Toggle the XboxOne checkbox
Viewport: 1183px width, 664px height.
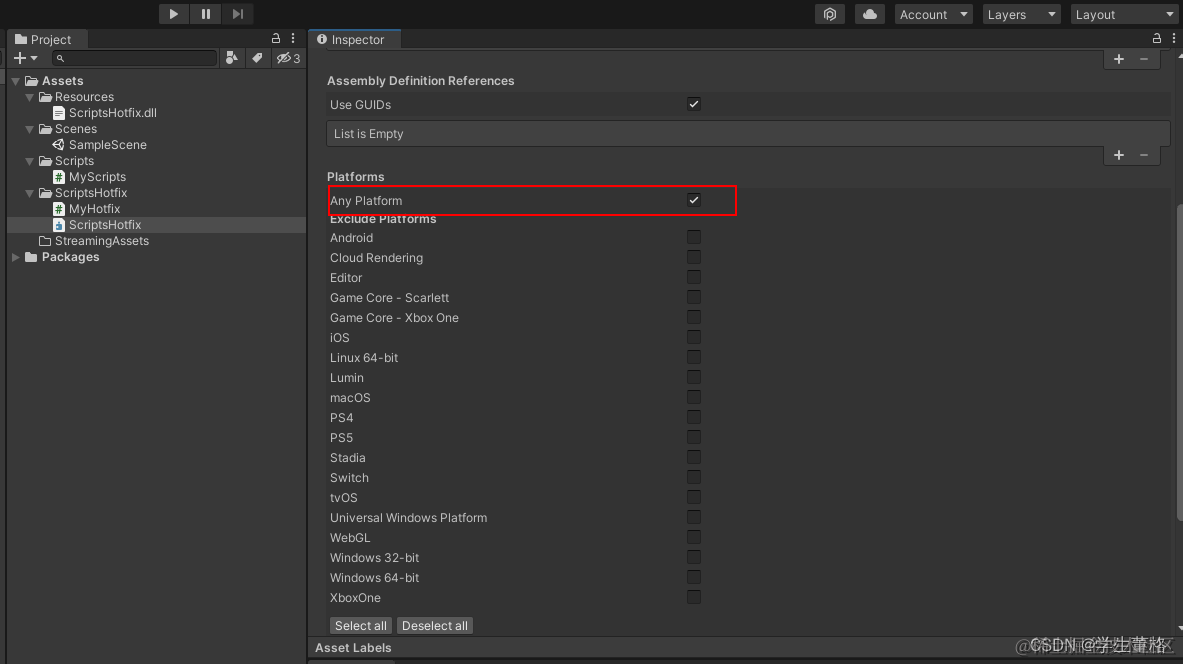click(694, 598)
